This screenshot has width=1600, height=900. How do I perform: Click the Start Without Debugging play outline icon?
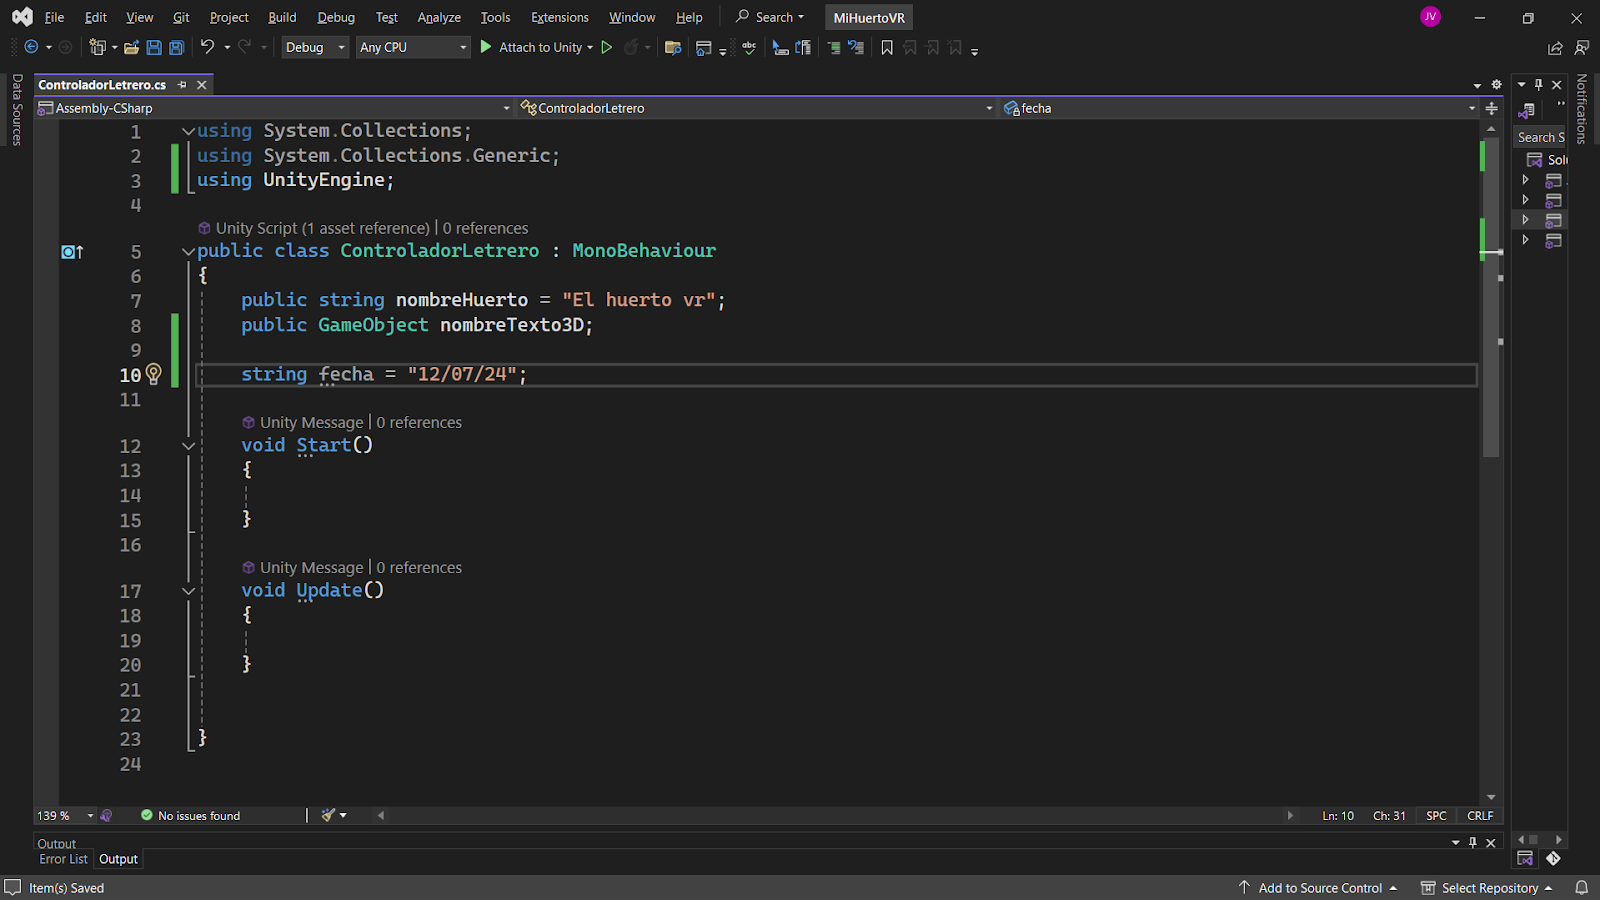click(606, 47)
